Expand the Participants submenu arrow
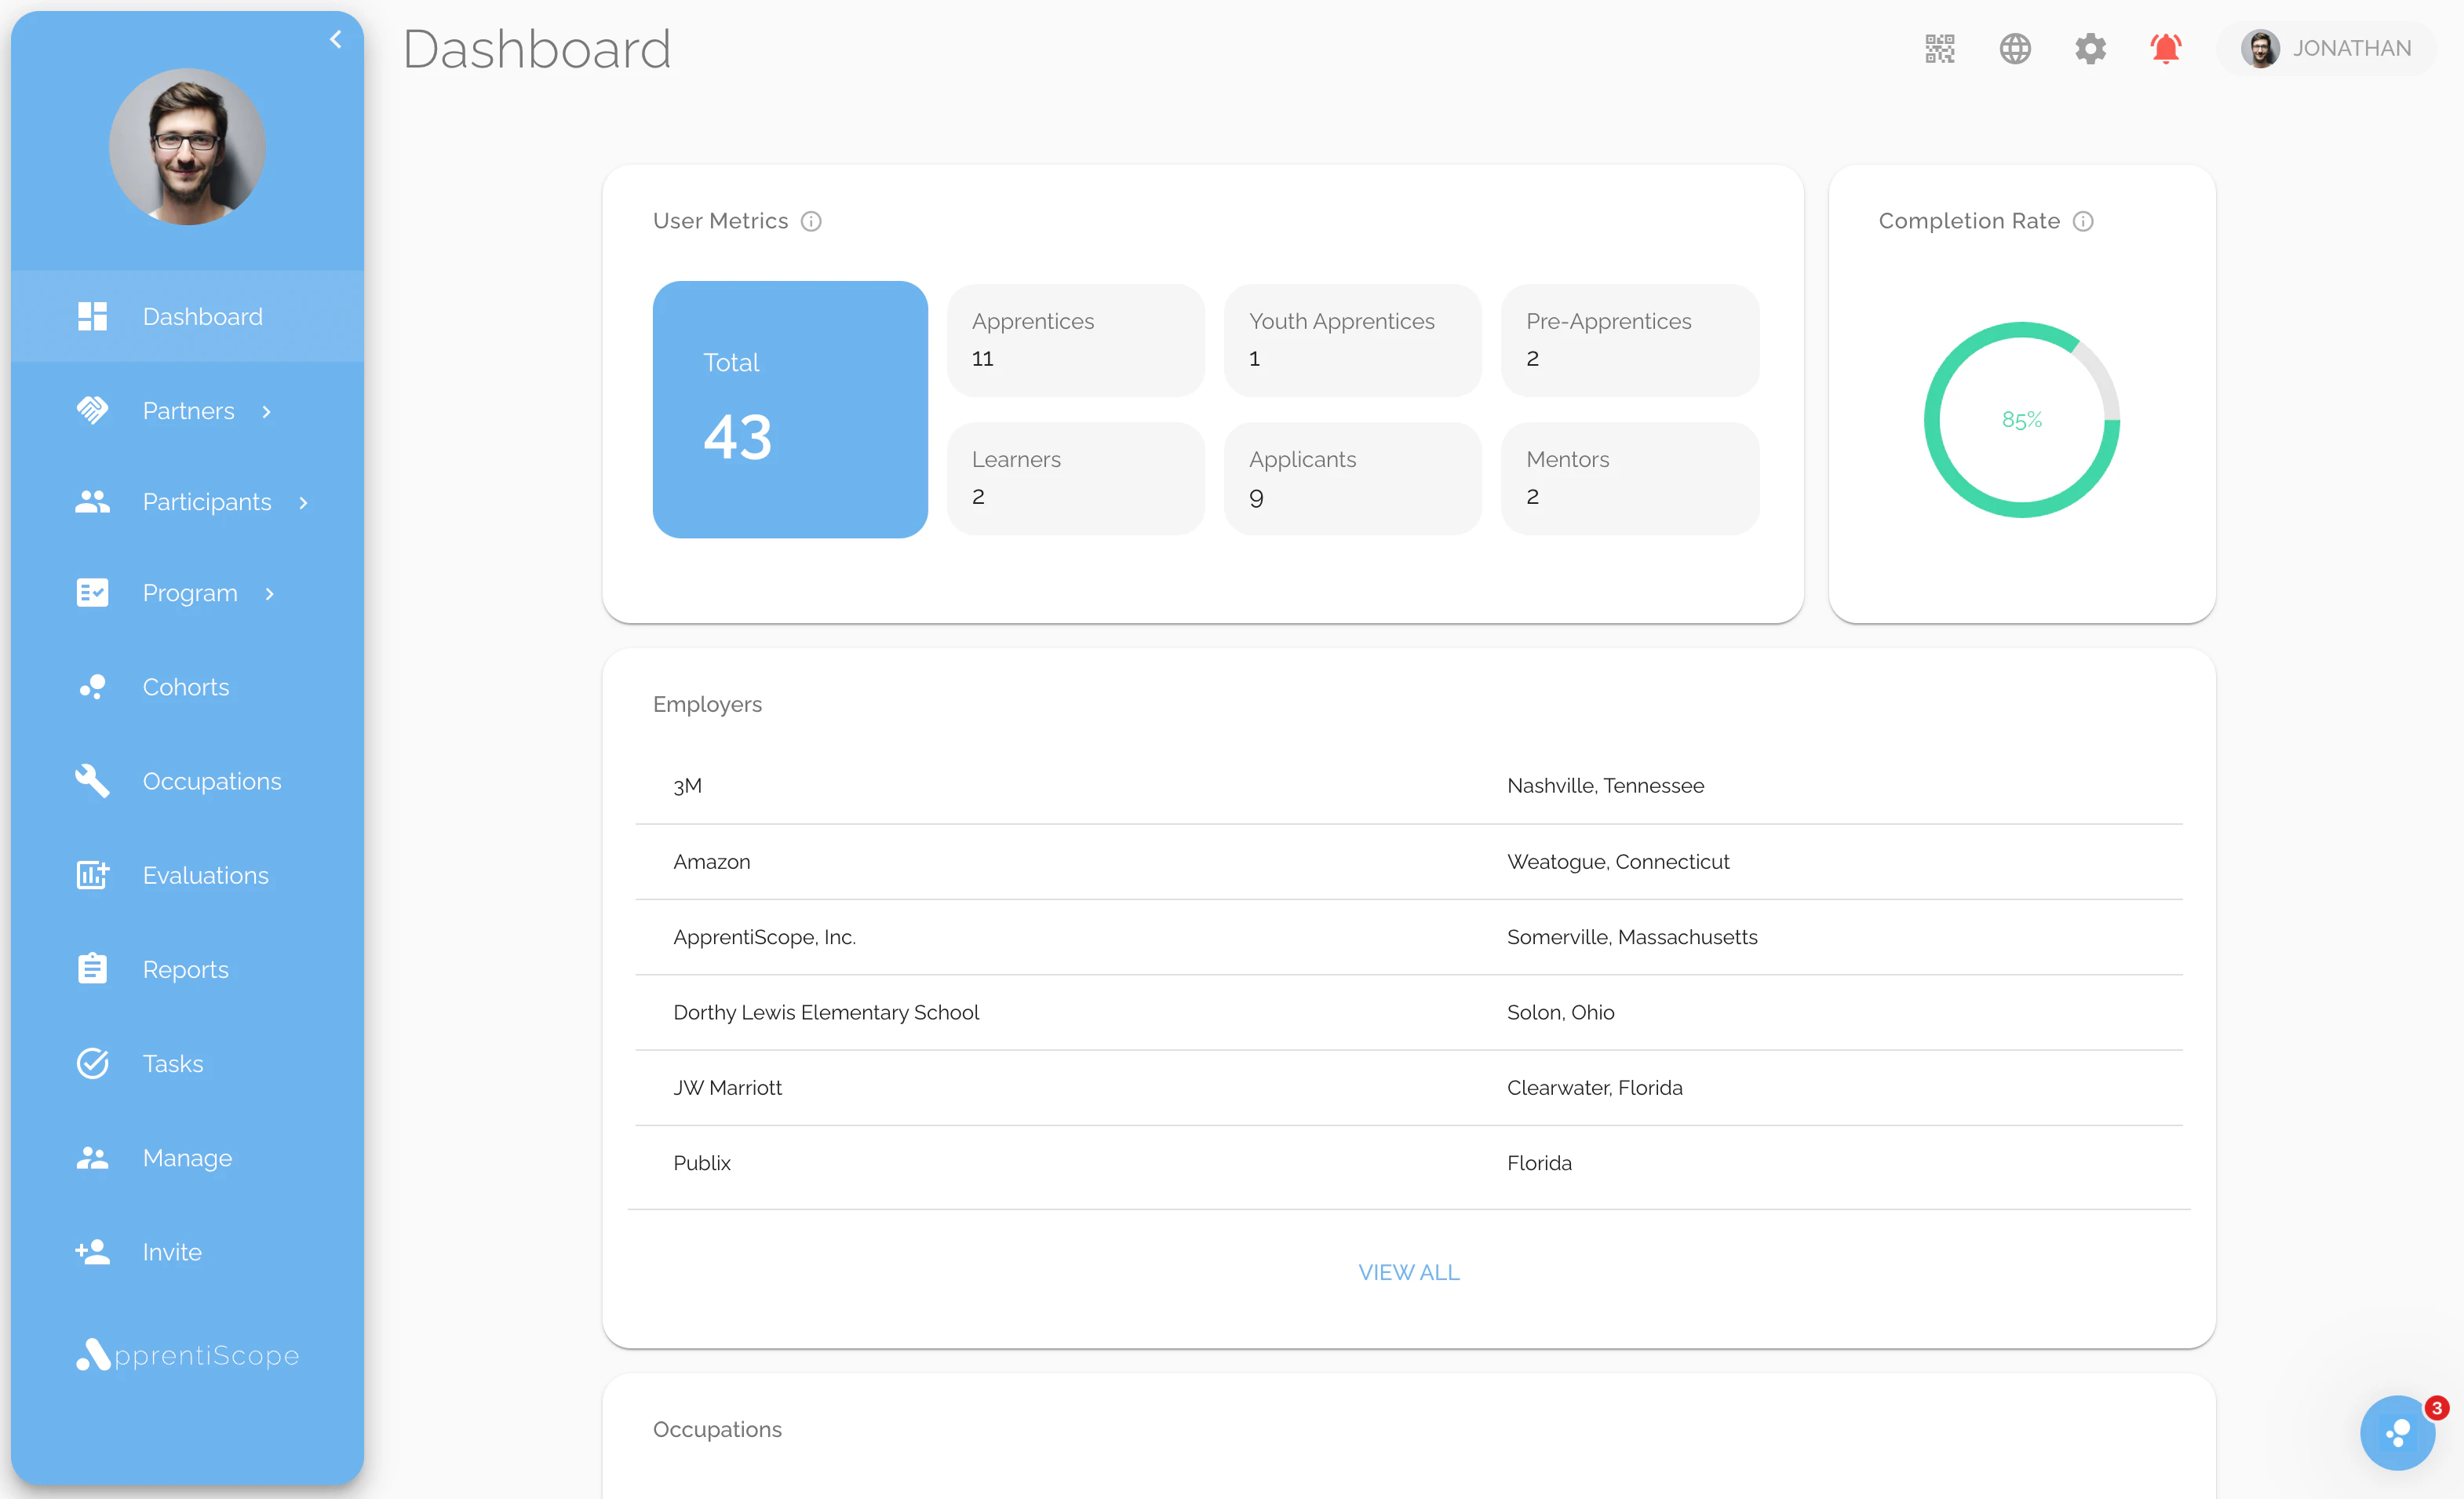Image resolution: width=2464 pixels, height=1499 pixels. click(x=304, y=502)
